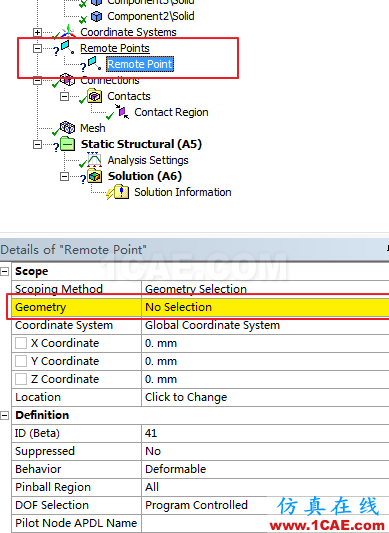This screenshot has width=389, height=533.
Task: Check the Y Coordinate parameter checkbox
Action: [21, 361]
